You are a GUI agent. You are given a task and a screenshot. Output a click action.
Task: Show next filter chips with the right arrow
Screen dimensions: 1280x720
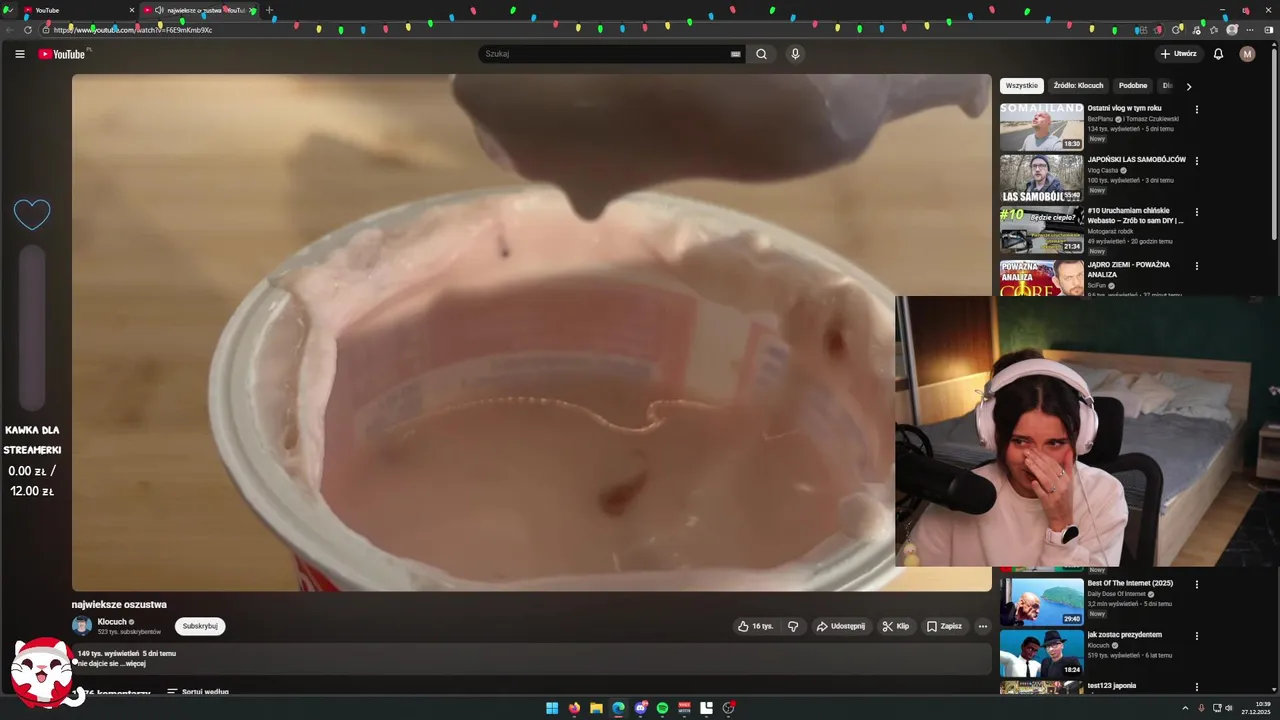[1188, 87]
